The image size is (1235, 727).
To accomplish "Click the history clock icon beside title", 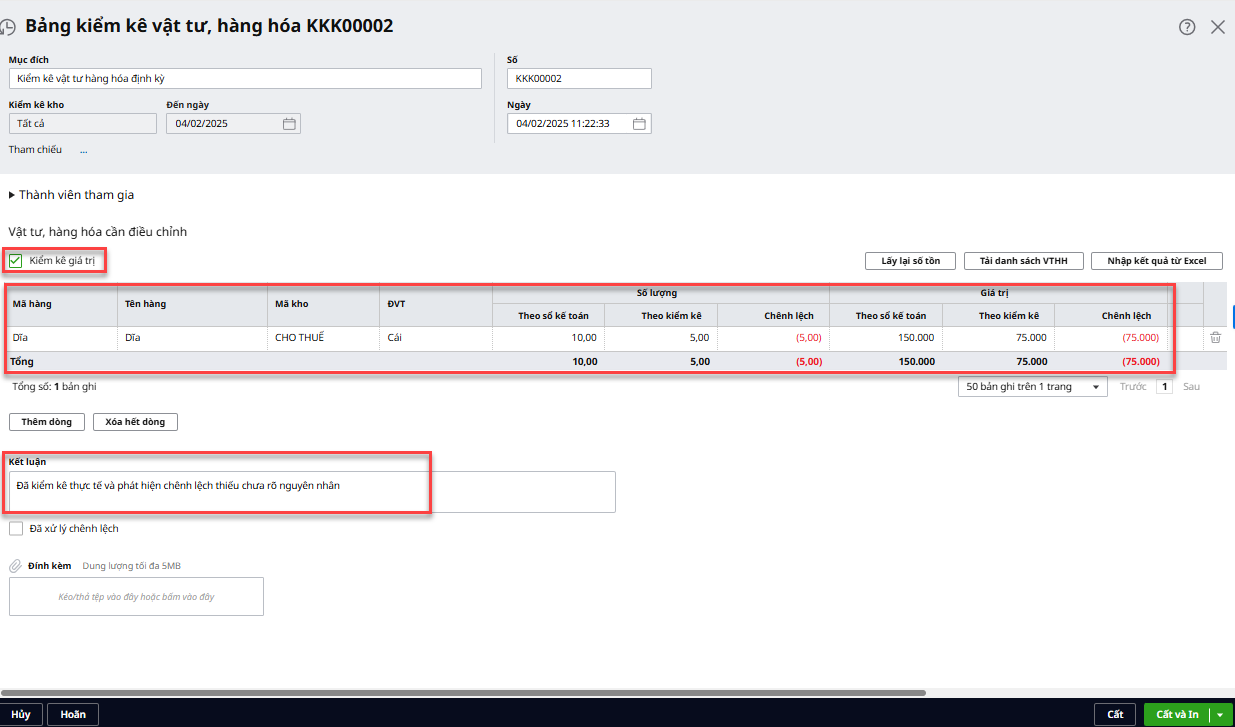I will pyautogui.click(x=7, y=27).
